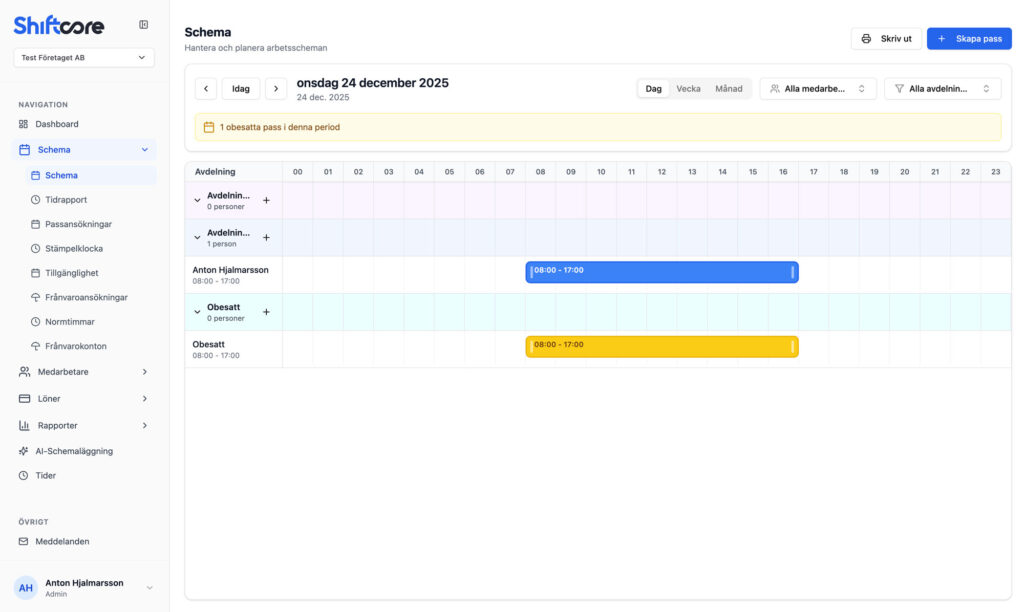1024x612 pixels.
Task: Open Alla avdelningar filter dropdown
Action: pos(942,89)
